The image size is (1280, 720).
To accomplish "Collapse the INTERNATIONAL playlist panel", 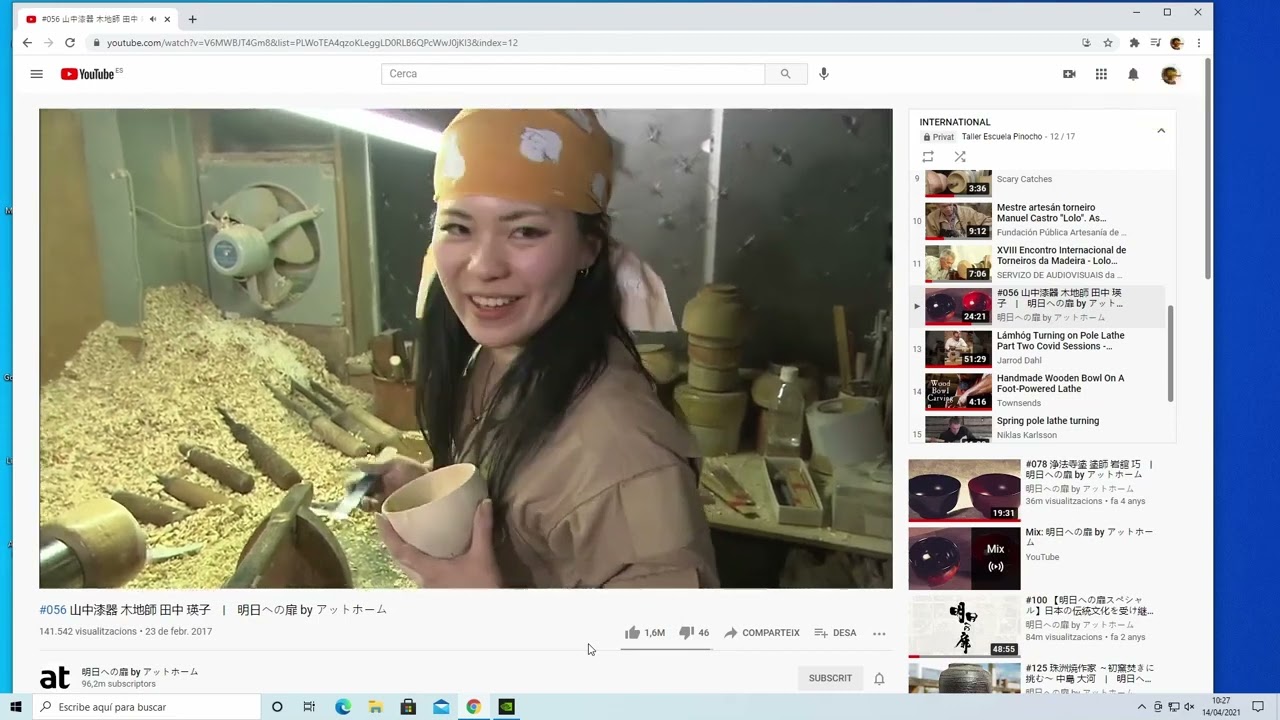I will pyautogui.click(x=1161, y=130).
